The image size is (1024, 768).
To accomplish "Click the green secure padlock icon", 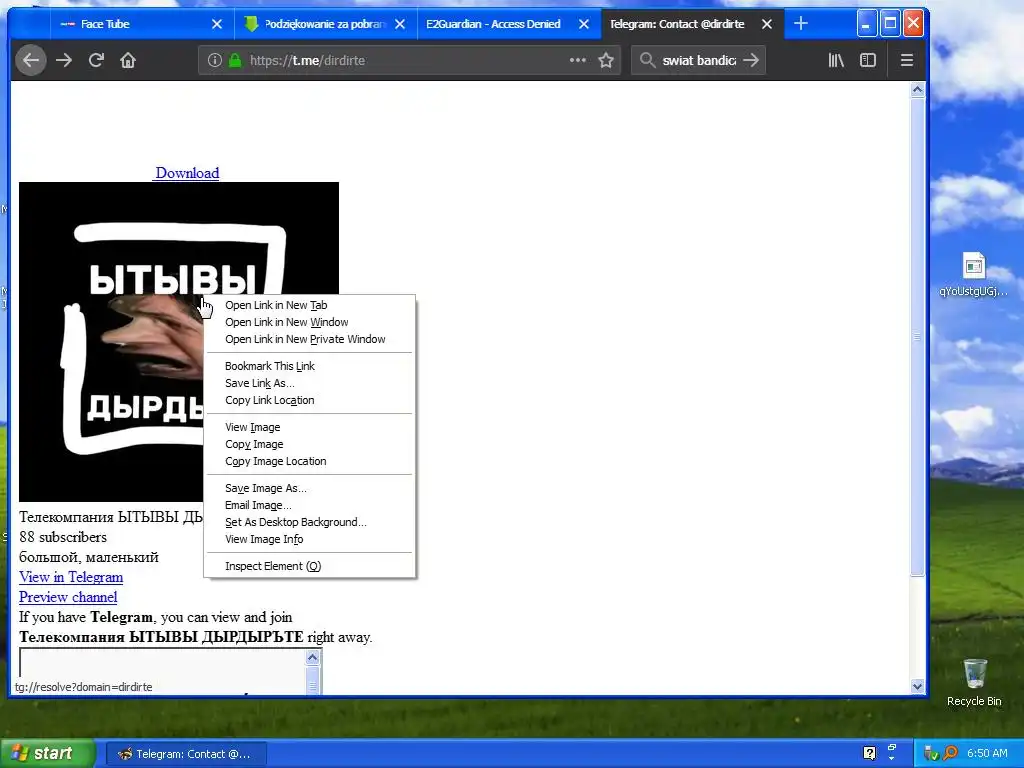I will point(235,61).
